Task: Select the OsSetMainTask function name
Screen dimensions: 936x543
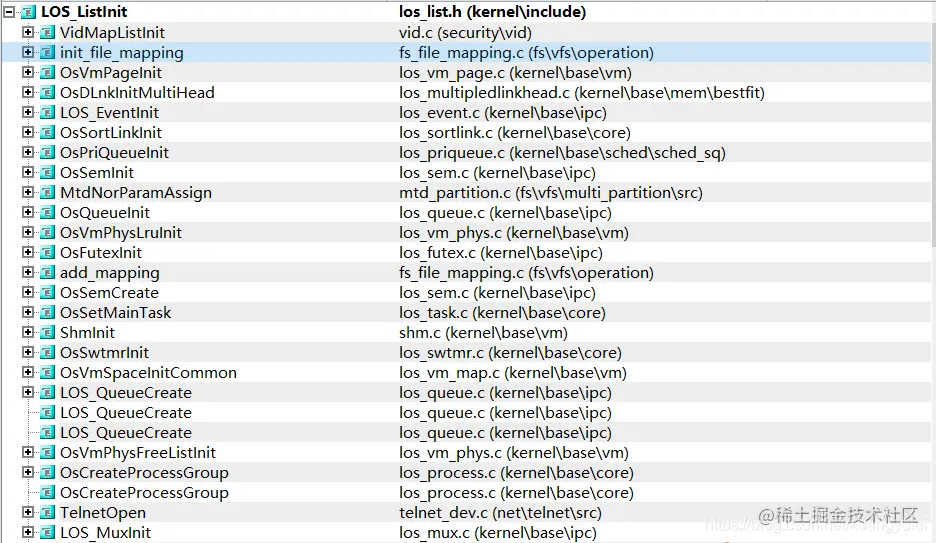Action: click(115, 313)
